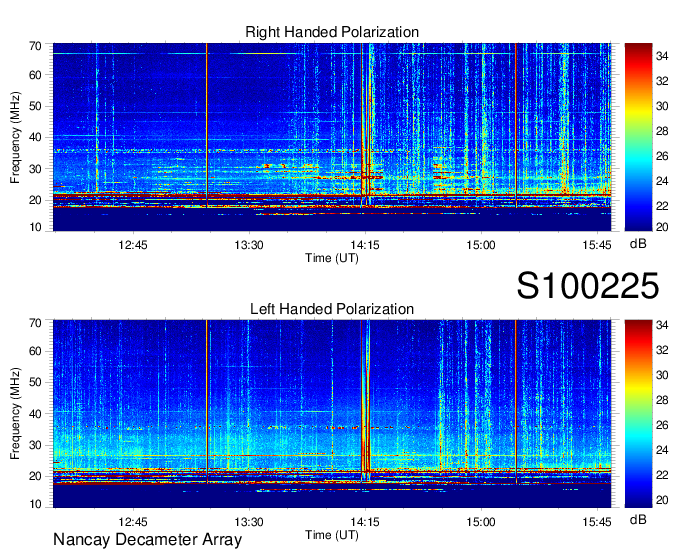Click the upper plot's dB color bar
Image resolution: width=680 pixels, height=552 pixels.
(x=638, y=137)
